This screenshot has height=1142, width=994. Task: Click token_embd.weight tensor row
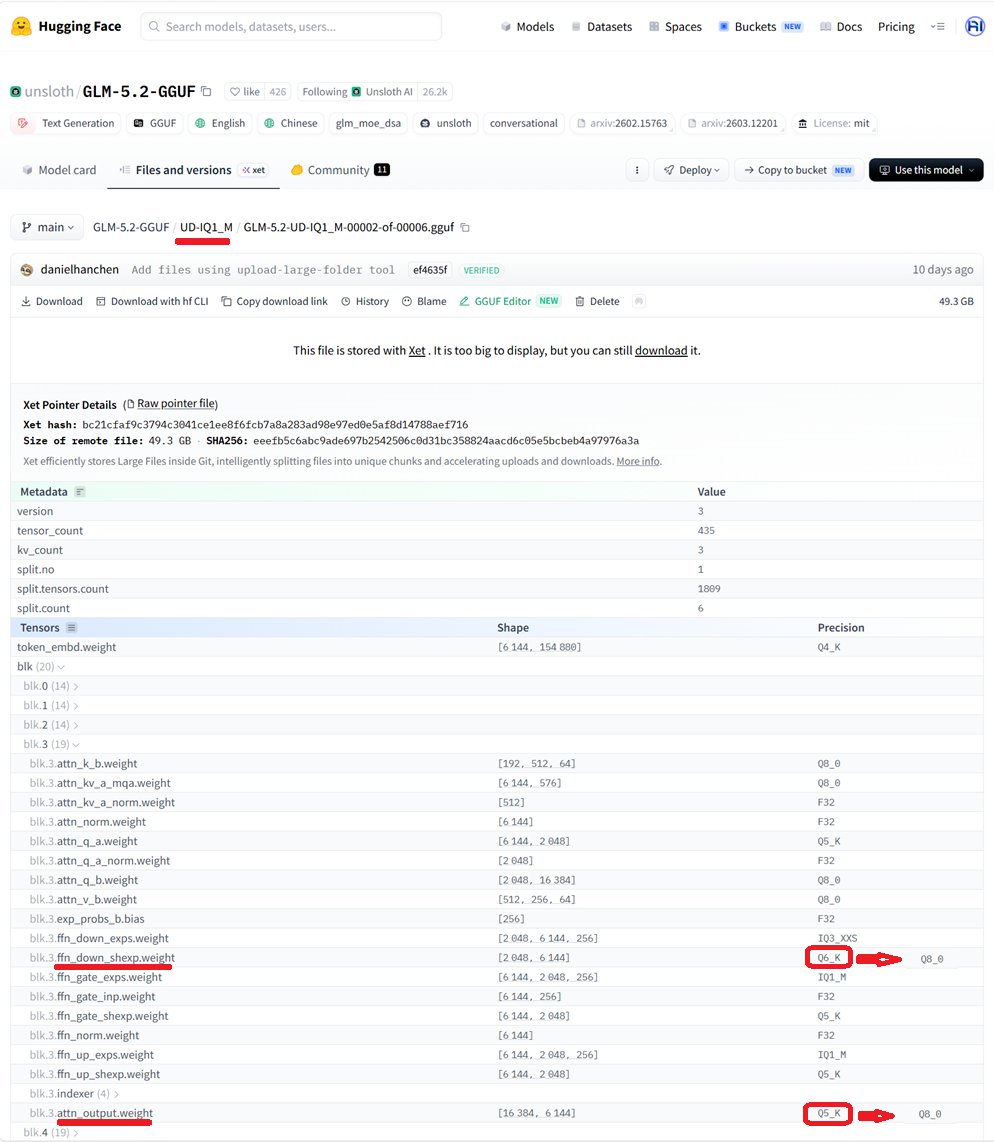coord(497,647)
